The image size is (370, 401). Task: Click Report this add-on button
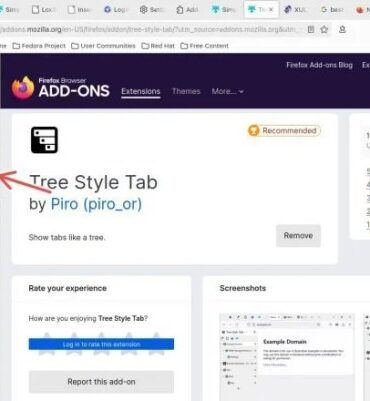(x=101, y=382)
